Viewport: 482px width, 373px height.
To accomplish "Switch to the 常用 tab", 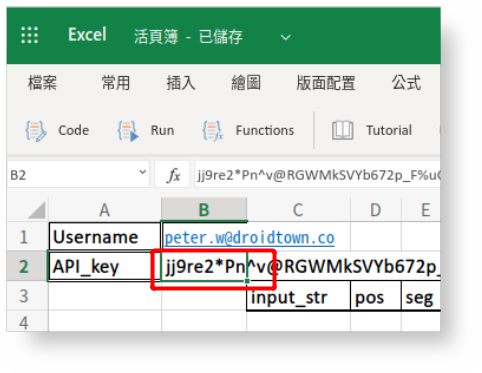I will click(116, 83).
